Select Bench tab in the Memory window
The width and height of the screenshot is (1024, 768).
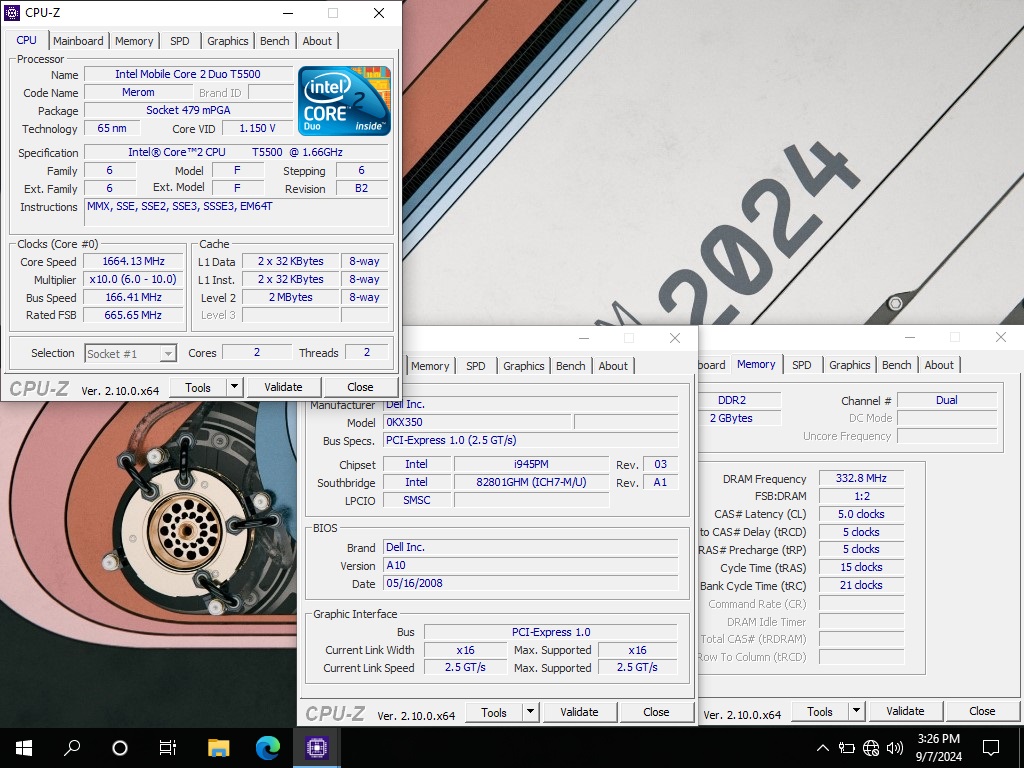(897, 365)
